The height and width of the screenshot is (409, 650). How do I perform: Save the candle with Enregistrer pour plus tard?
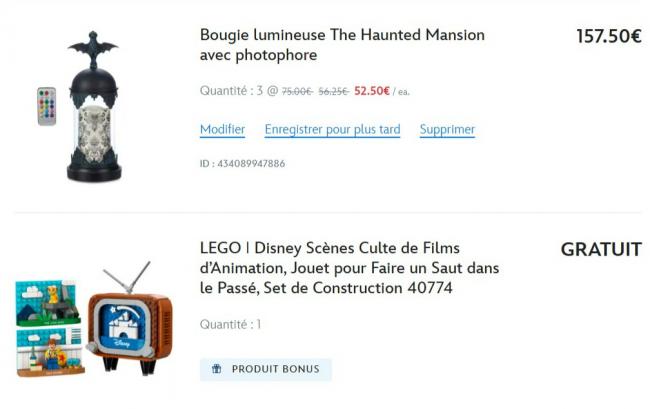tap(332, 130)
